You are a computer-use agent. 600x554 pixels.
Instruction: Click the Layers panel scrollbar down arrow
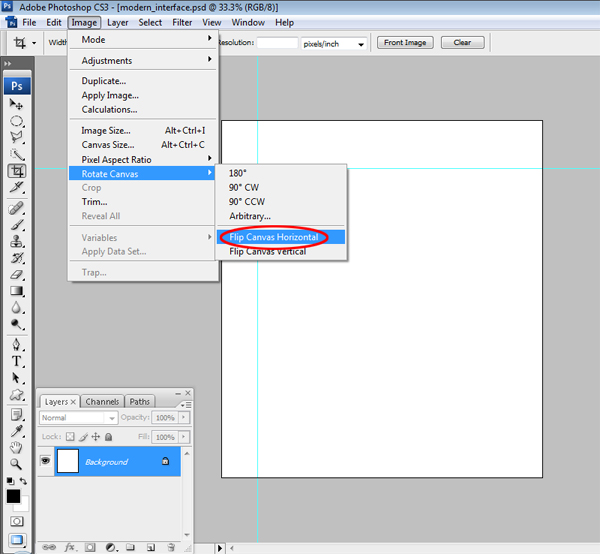(x=187, y=535)
